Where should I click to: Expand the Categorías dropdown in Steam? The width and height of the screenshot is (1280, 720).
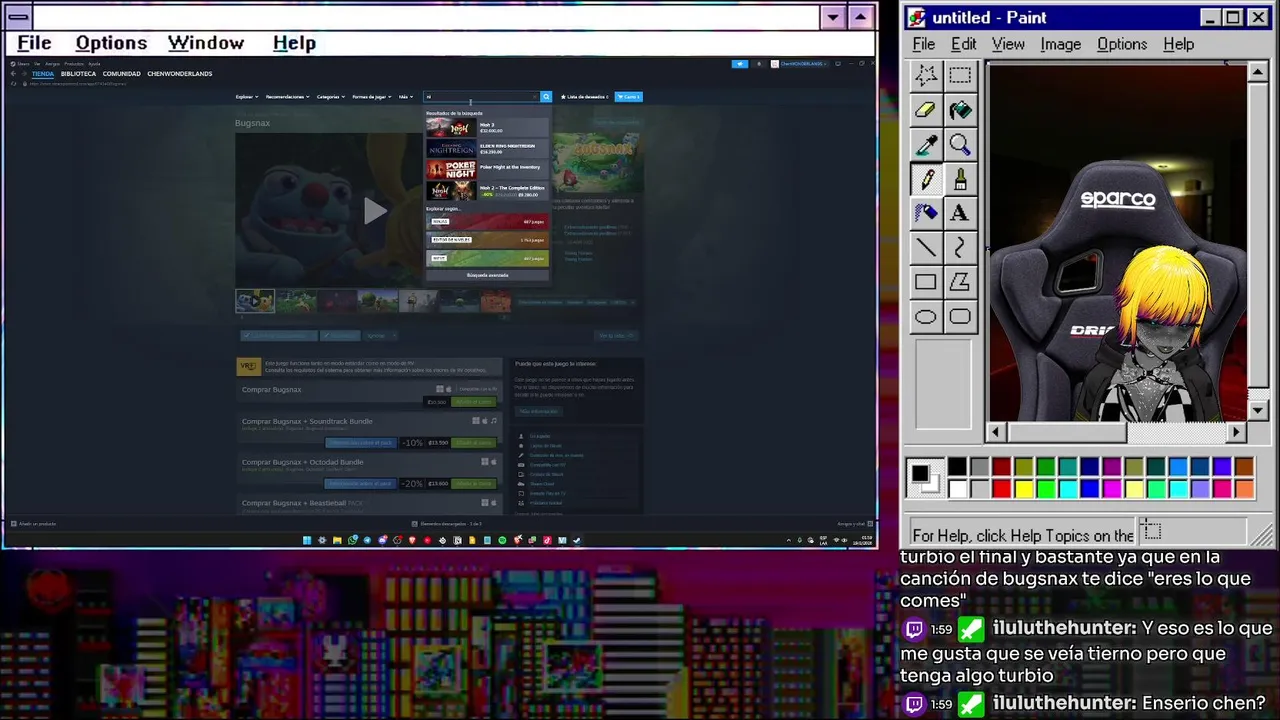coord(331,97)
